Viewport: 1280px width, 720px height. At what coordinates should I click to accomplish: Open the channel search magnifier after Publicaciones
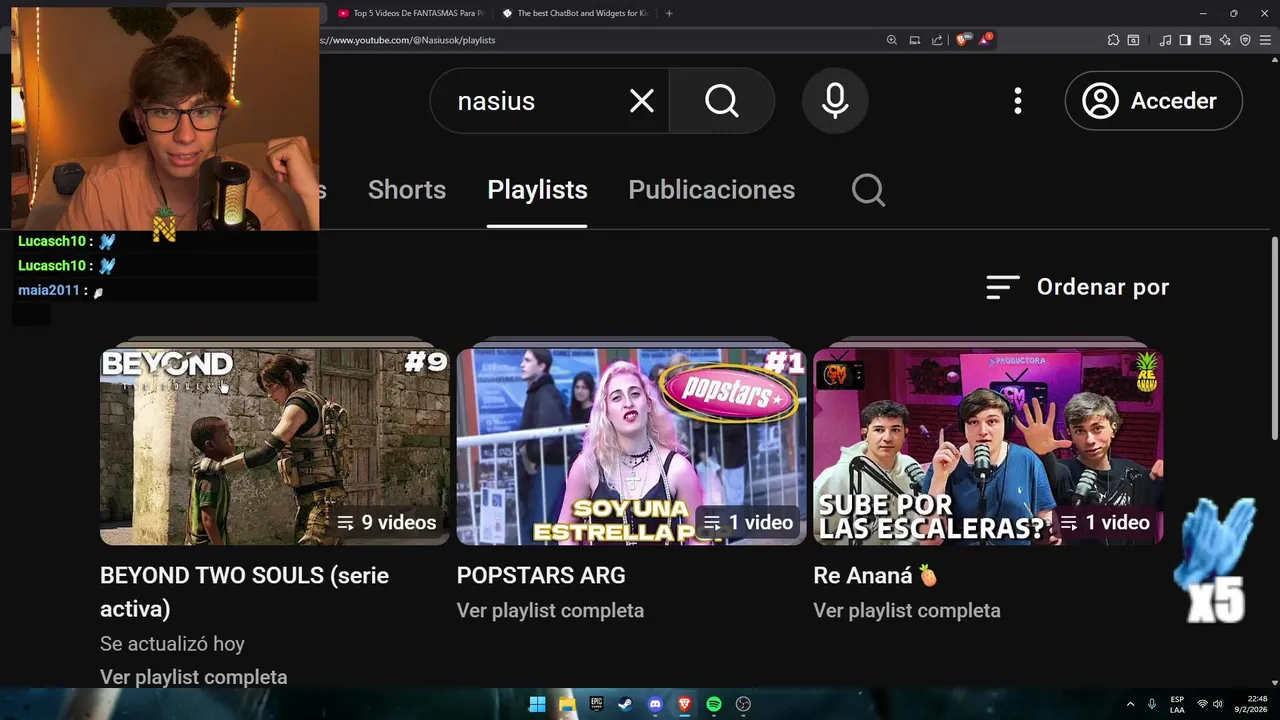[868, 190]
